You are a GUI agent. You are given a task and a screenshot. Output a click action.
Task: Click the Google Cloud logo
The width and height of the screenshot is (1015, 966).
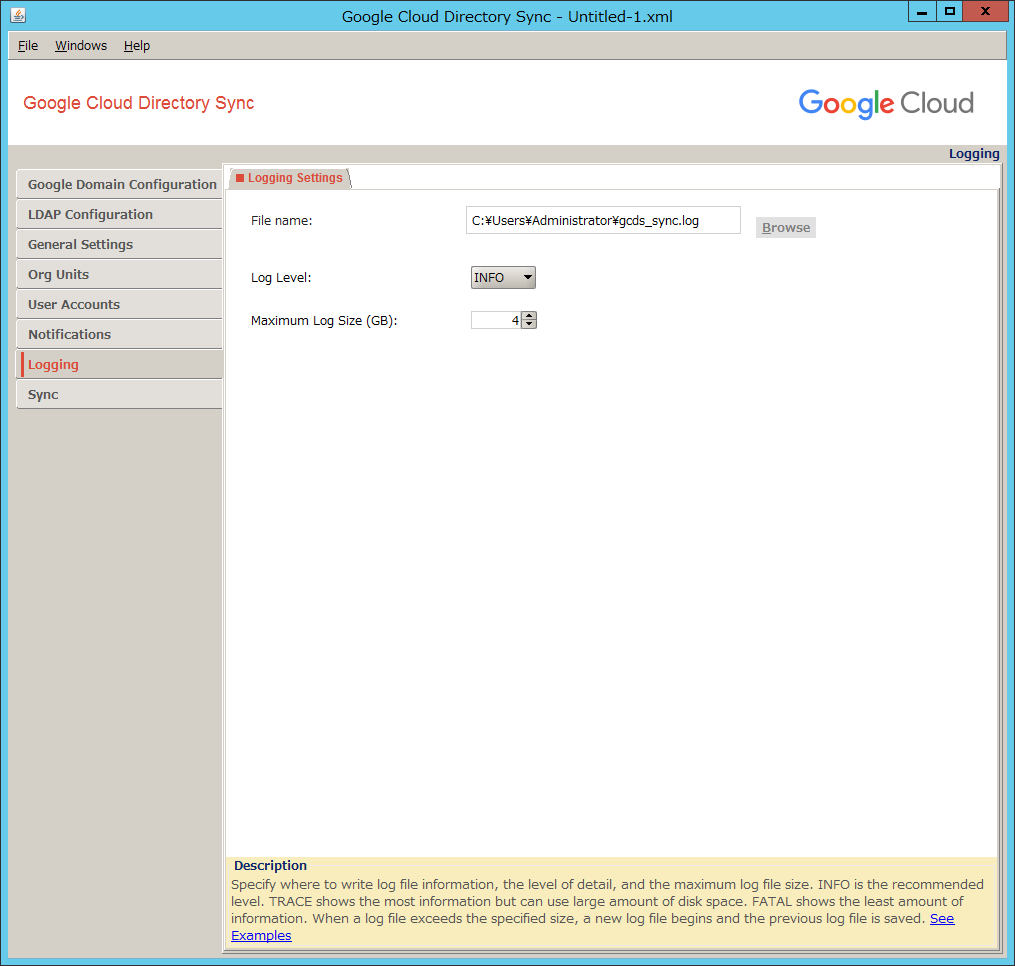(886, 104)
